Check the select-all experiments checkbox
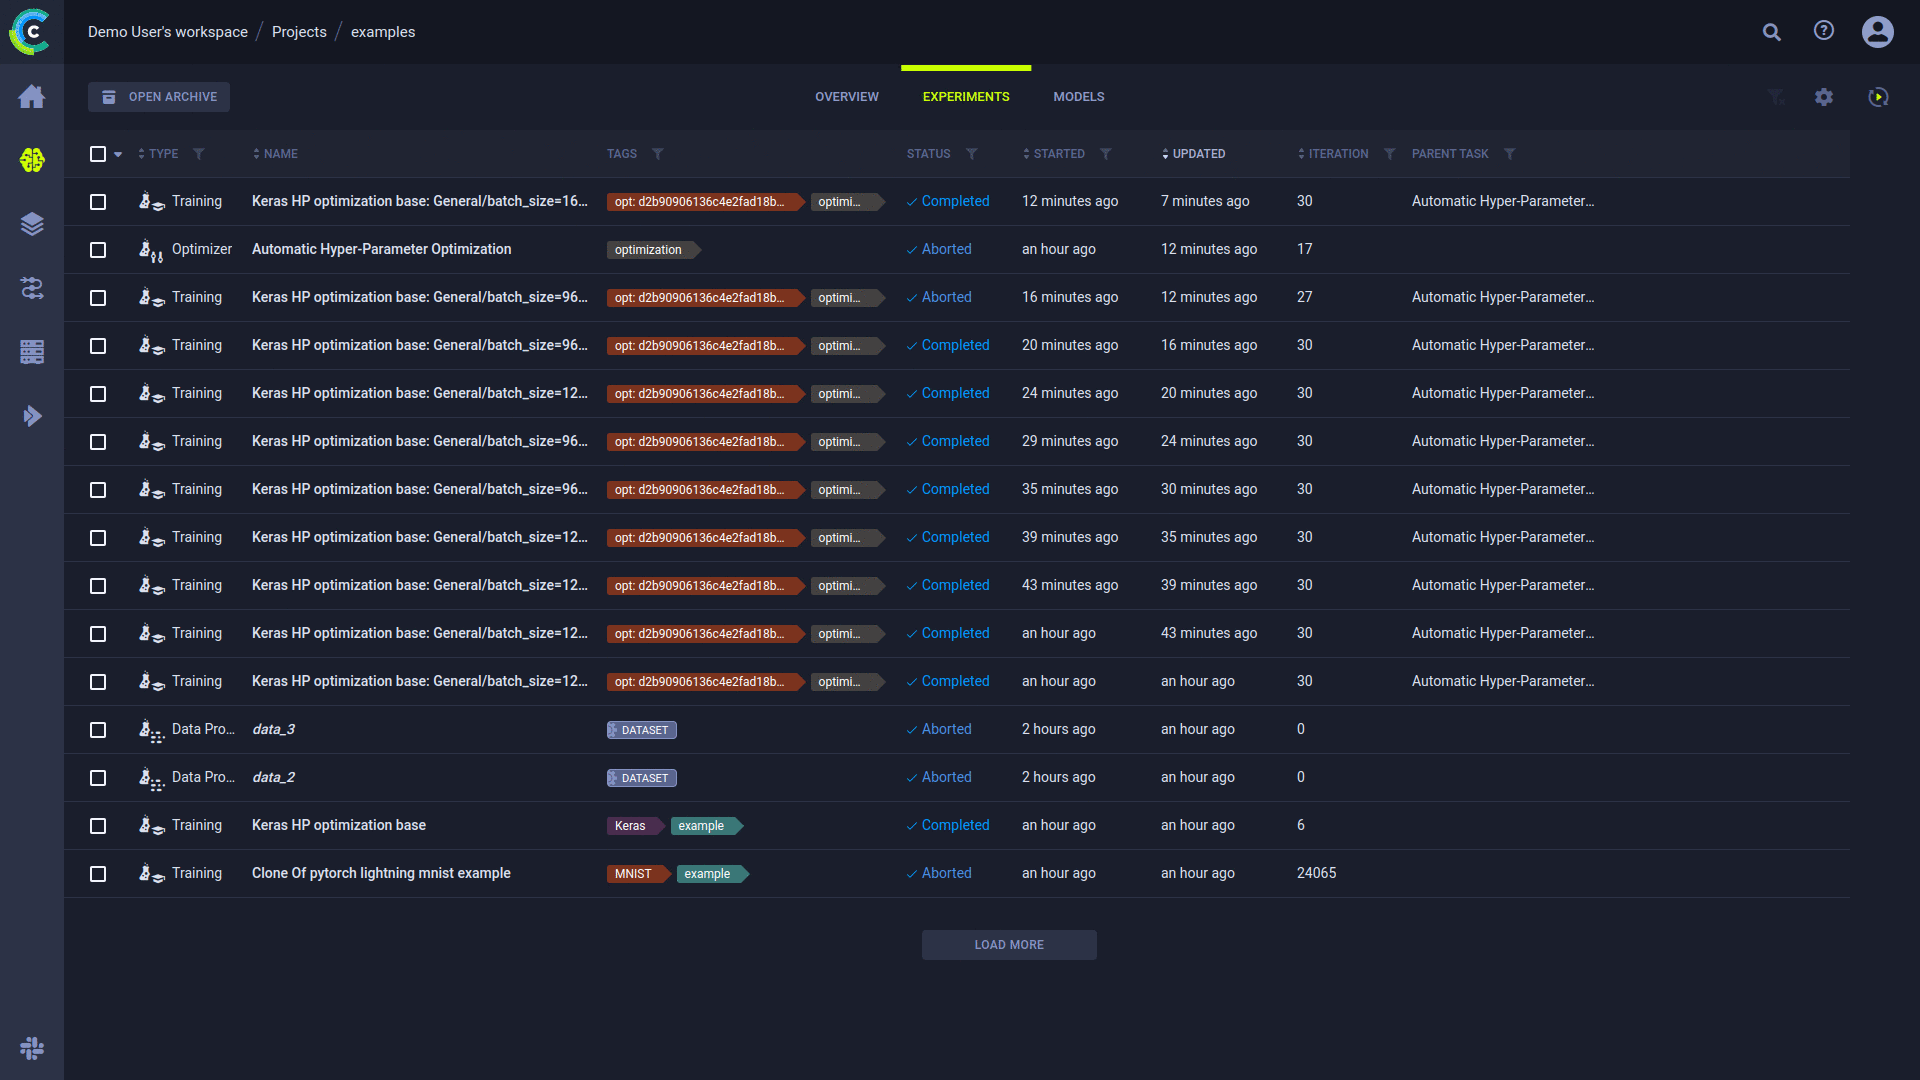This screenshot has width=1920, height=1080. (98, 154)
